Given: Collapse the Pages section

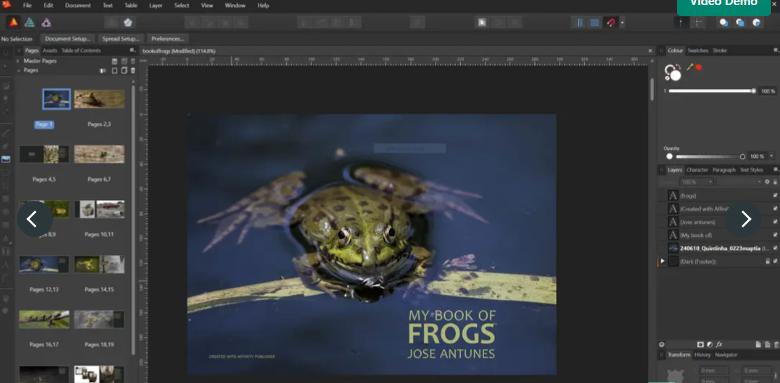Looking at the screenshot, I should (x=18, y=71).
